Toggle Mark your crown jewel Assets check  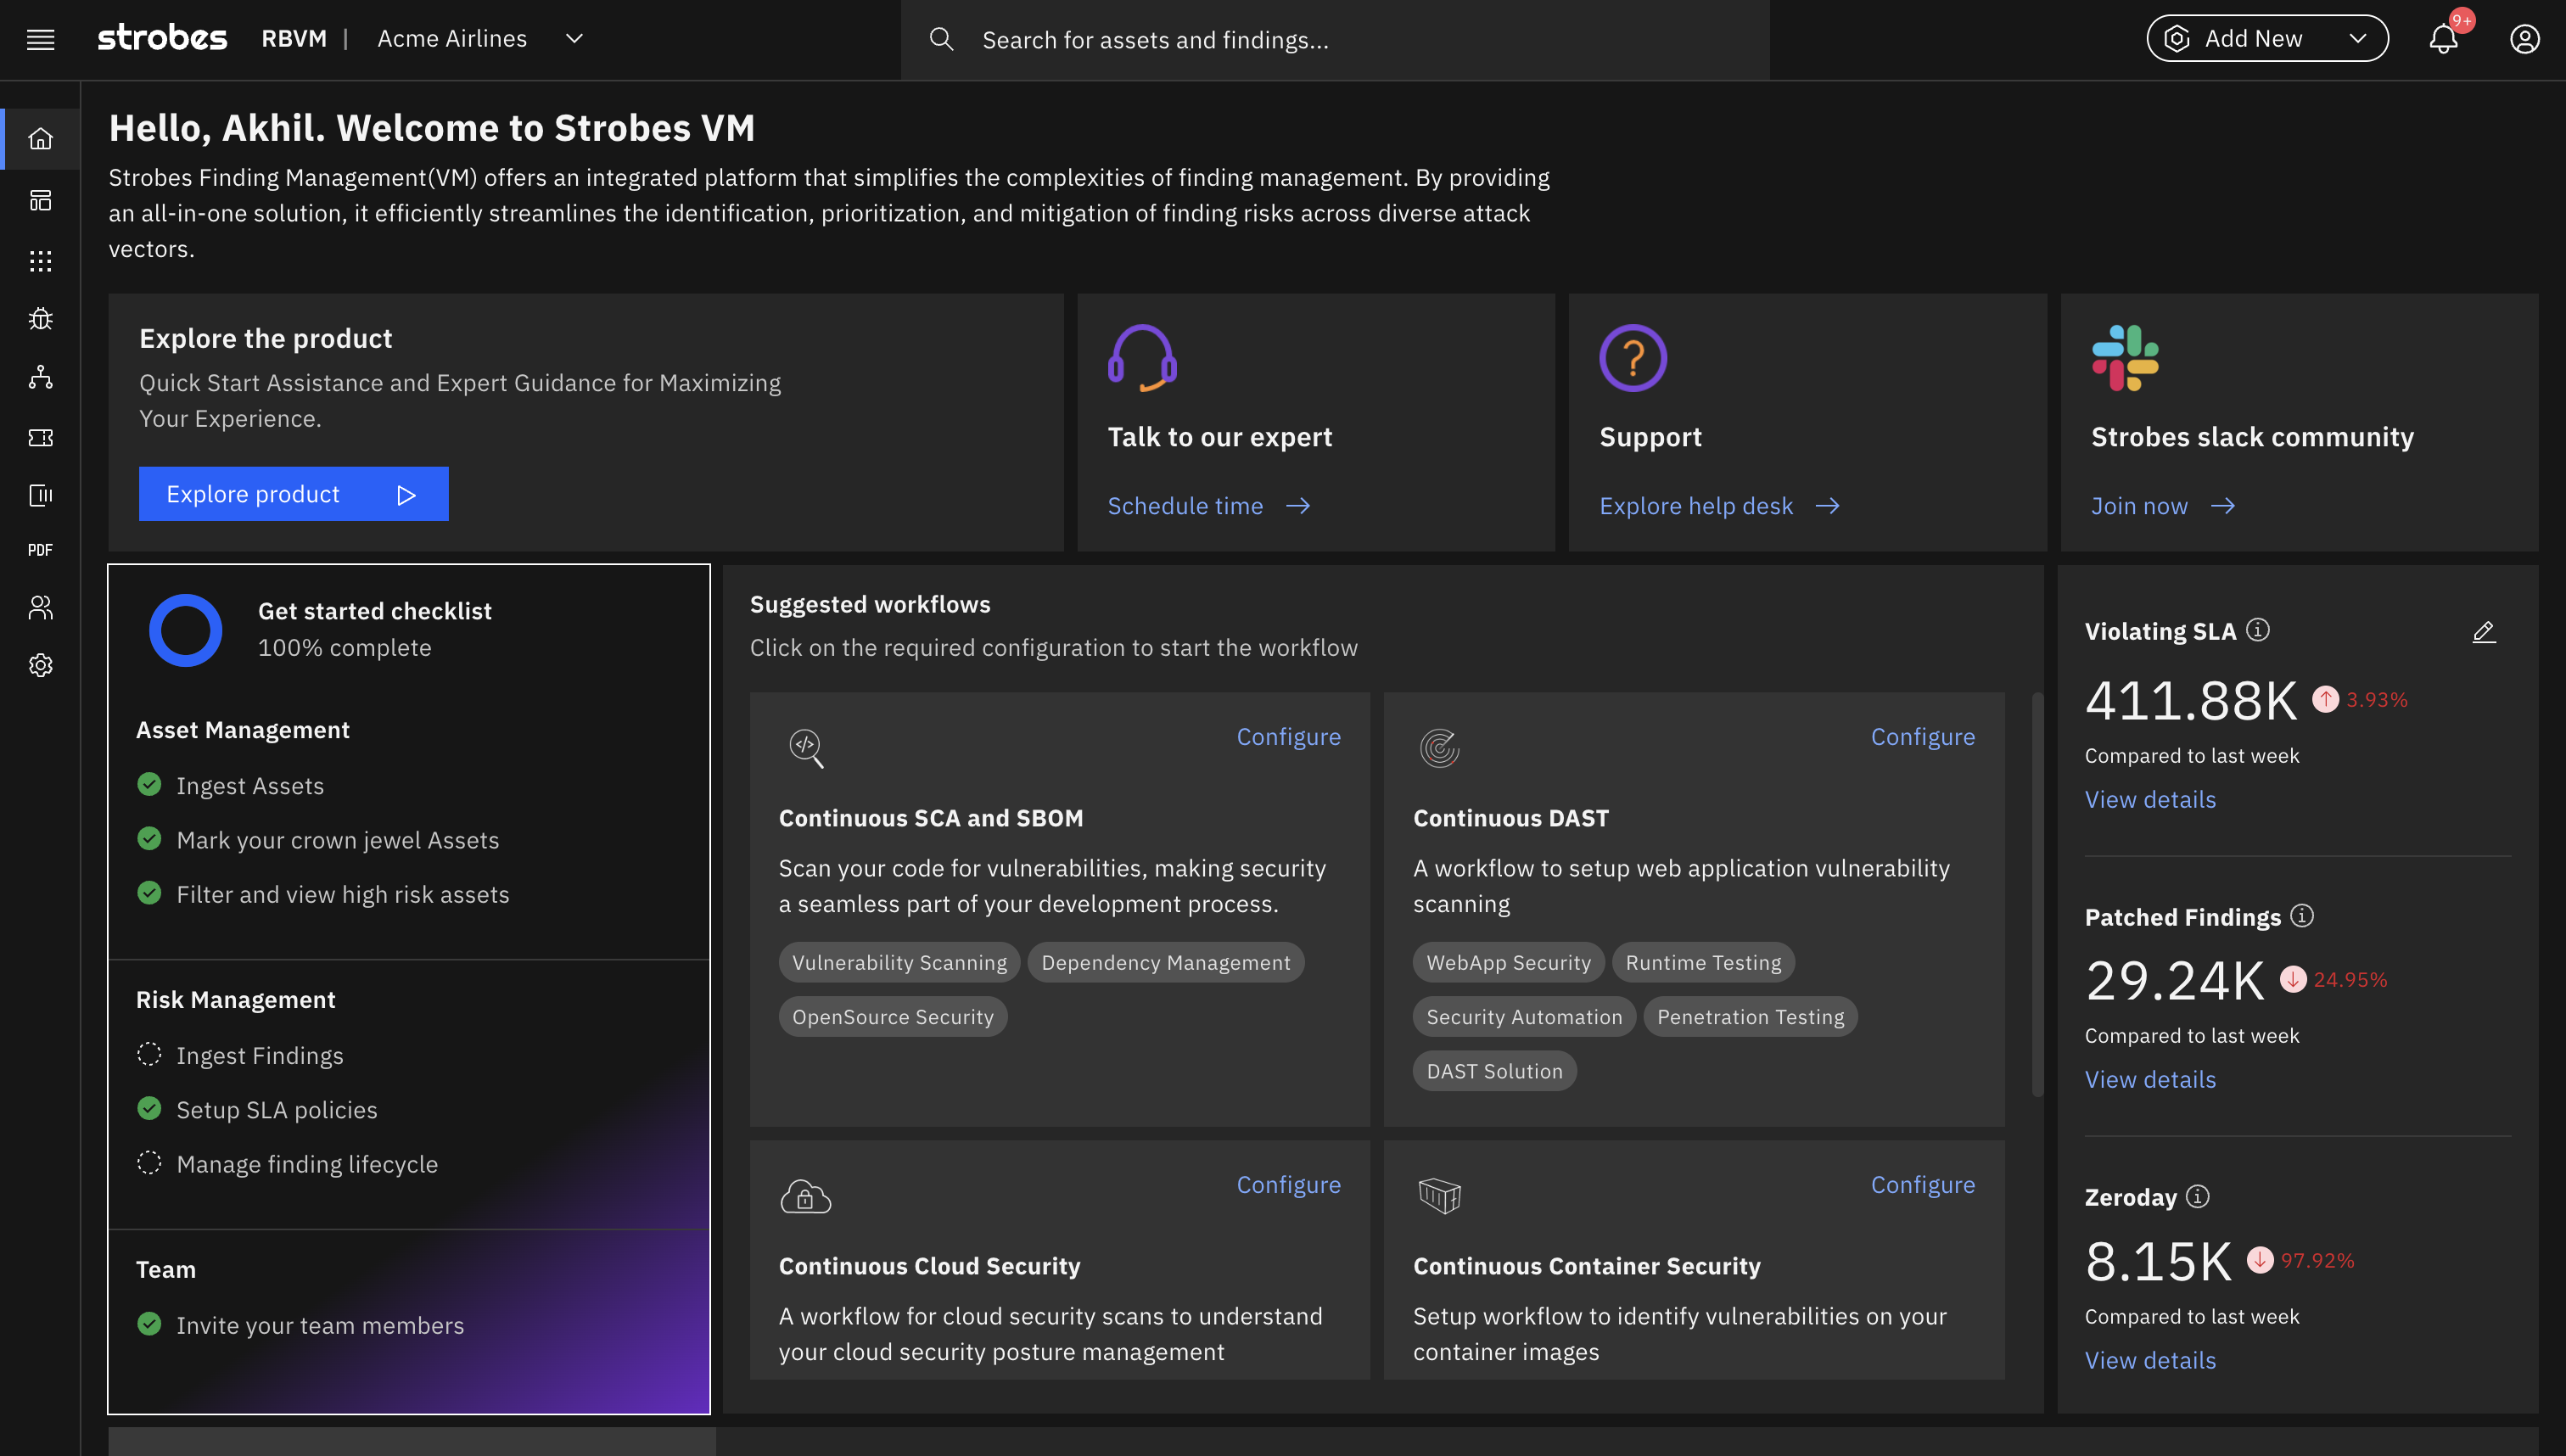tap(149, 839)
